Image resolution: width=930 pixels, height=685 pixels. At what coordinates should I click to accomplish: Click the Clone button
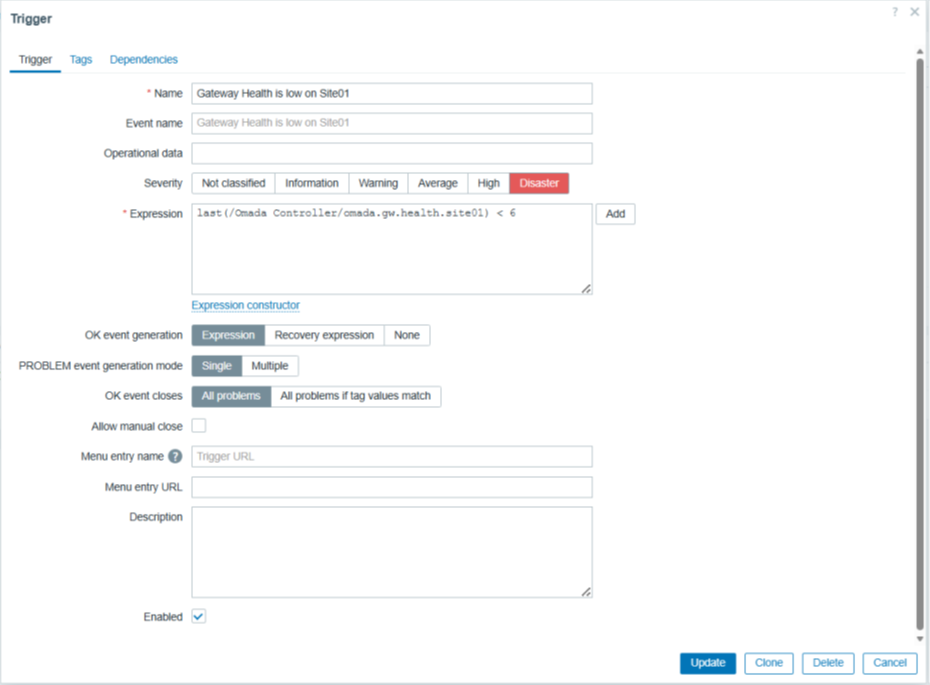pos(769,663)
